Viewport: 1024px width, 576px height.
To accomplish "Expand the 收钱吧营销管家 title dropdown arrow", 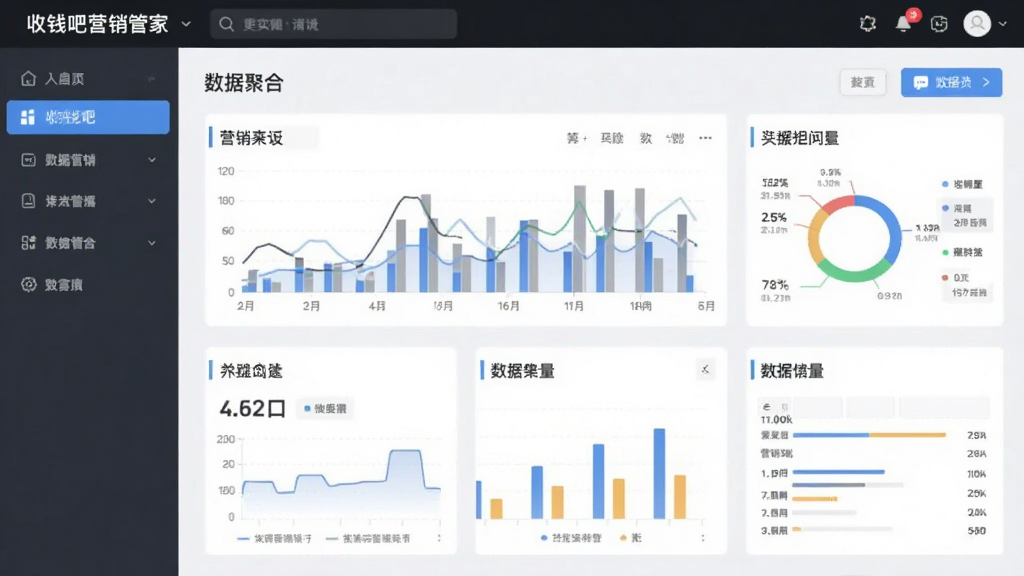I will 186,24.
